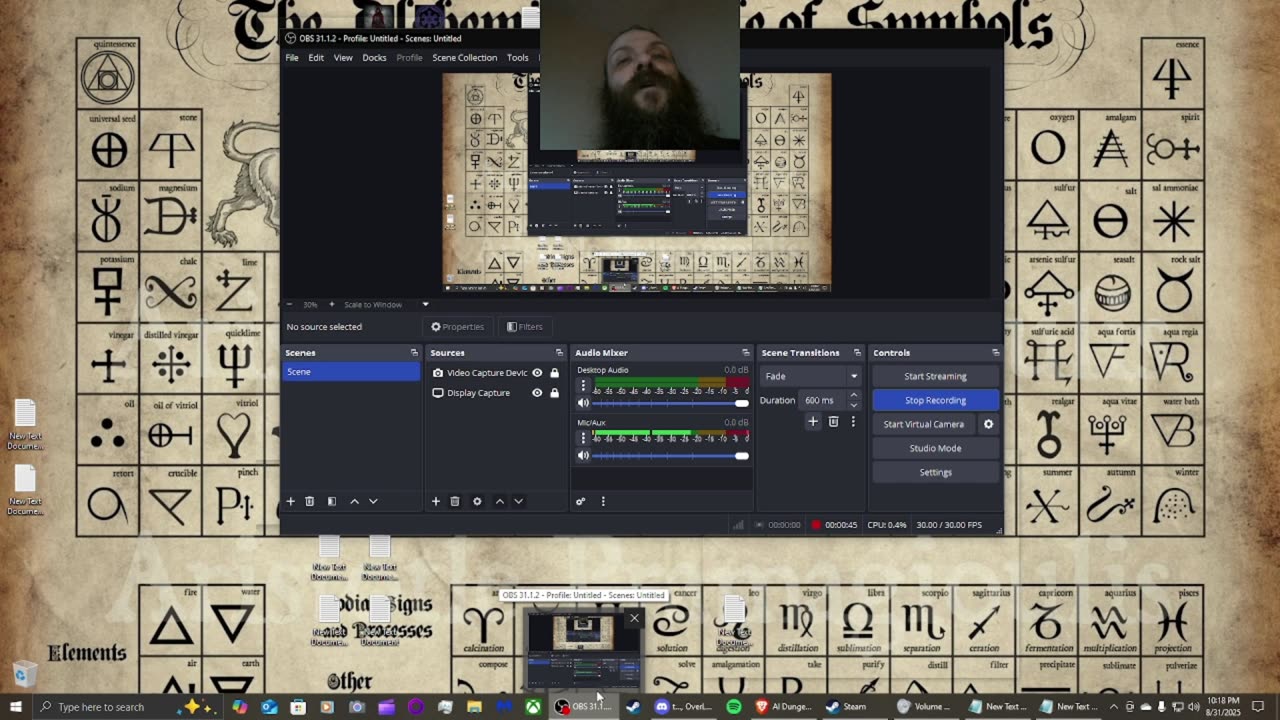
Task: Add a new source with the plus icon
Action: [436, 501]
